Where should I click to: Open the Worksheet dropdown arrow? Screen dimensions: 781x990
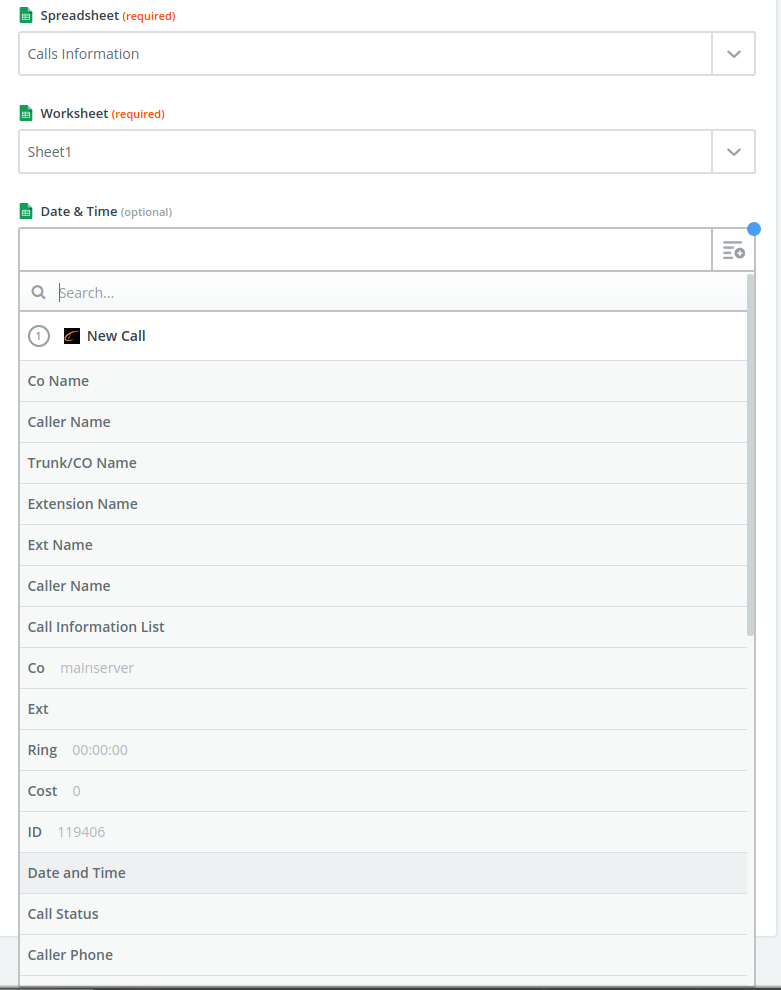pyautogui.click(x=733, y=151)
